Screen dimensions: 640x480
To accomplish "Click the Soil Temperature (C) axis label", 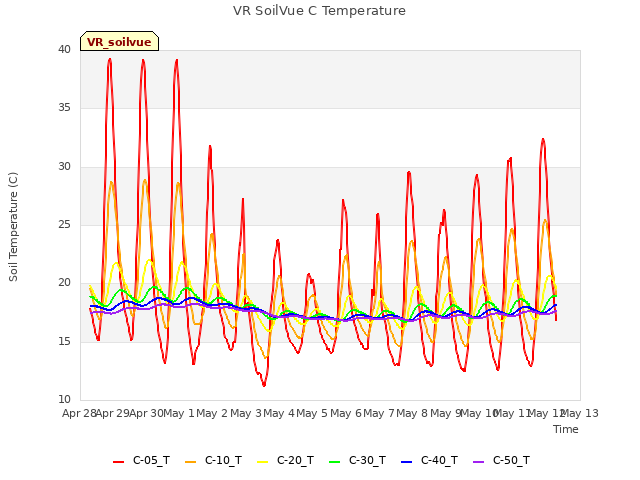I will click(x=13, y=227).
